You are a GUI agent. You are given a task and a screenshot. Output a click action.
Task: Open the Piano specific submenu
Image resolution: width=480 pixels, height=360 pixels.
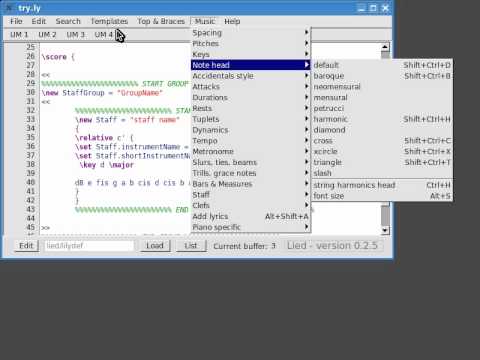[251, 227]
